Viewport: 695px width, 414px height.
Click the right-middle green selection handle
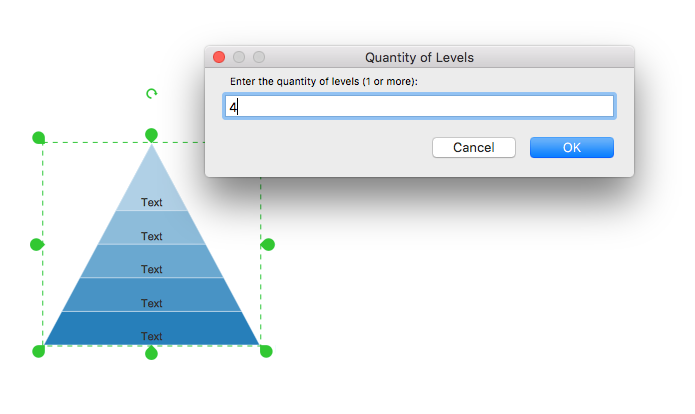[x=267, y=244]
